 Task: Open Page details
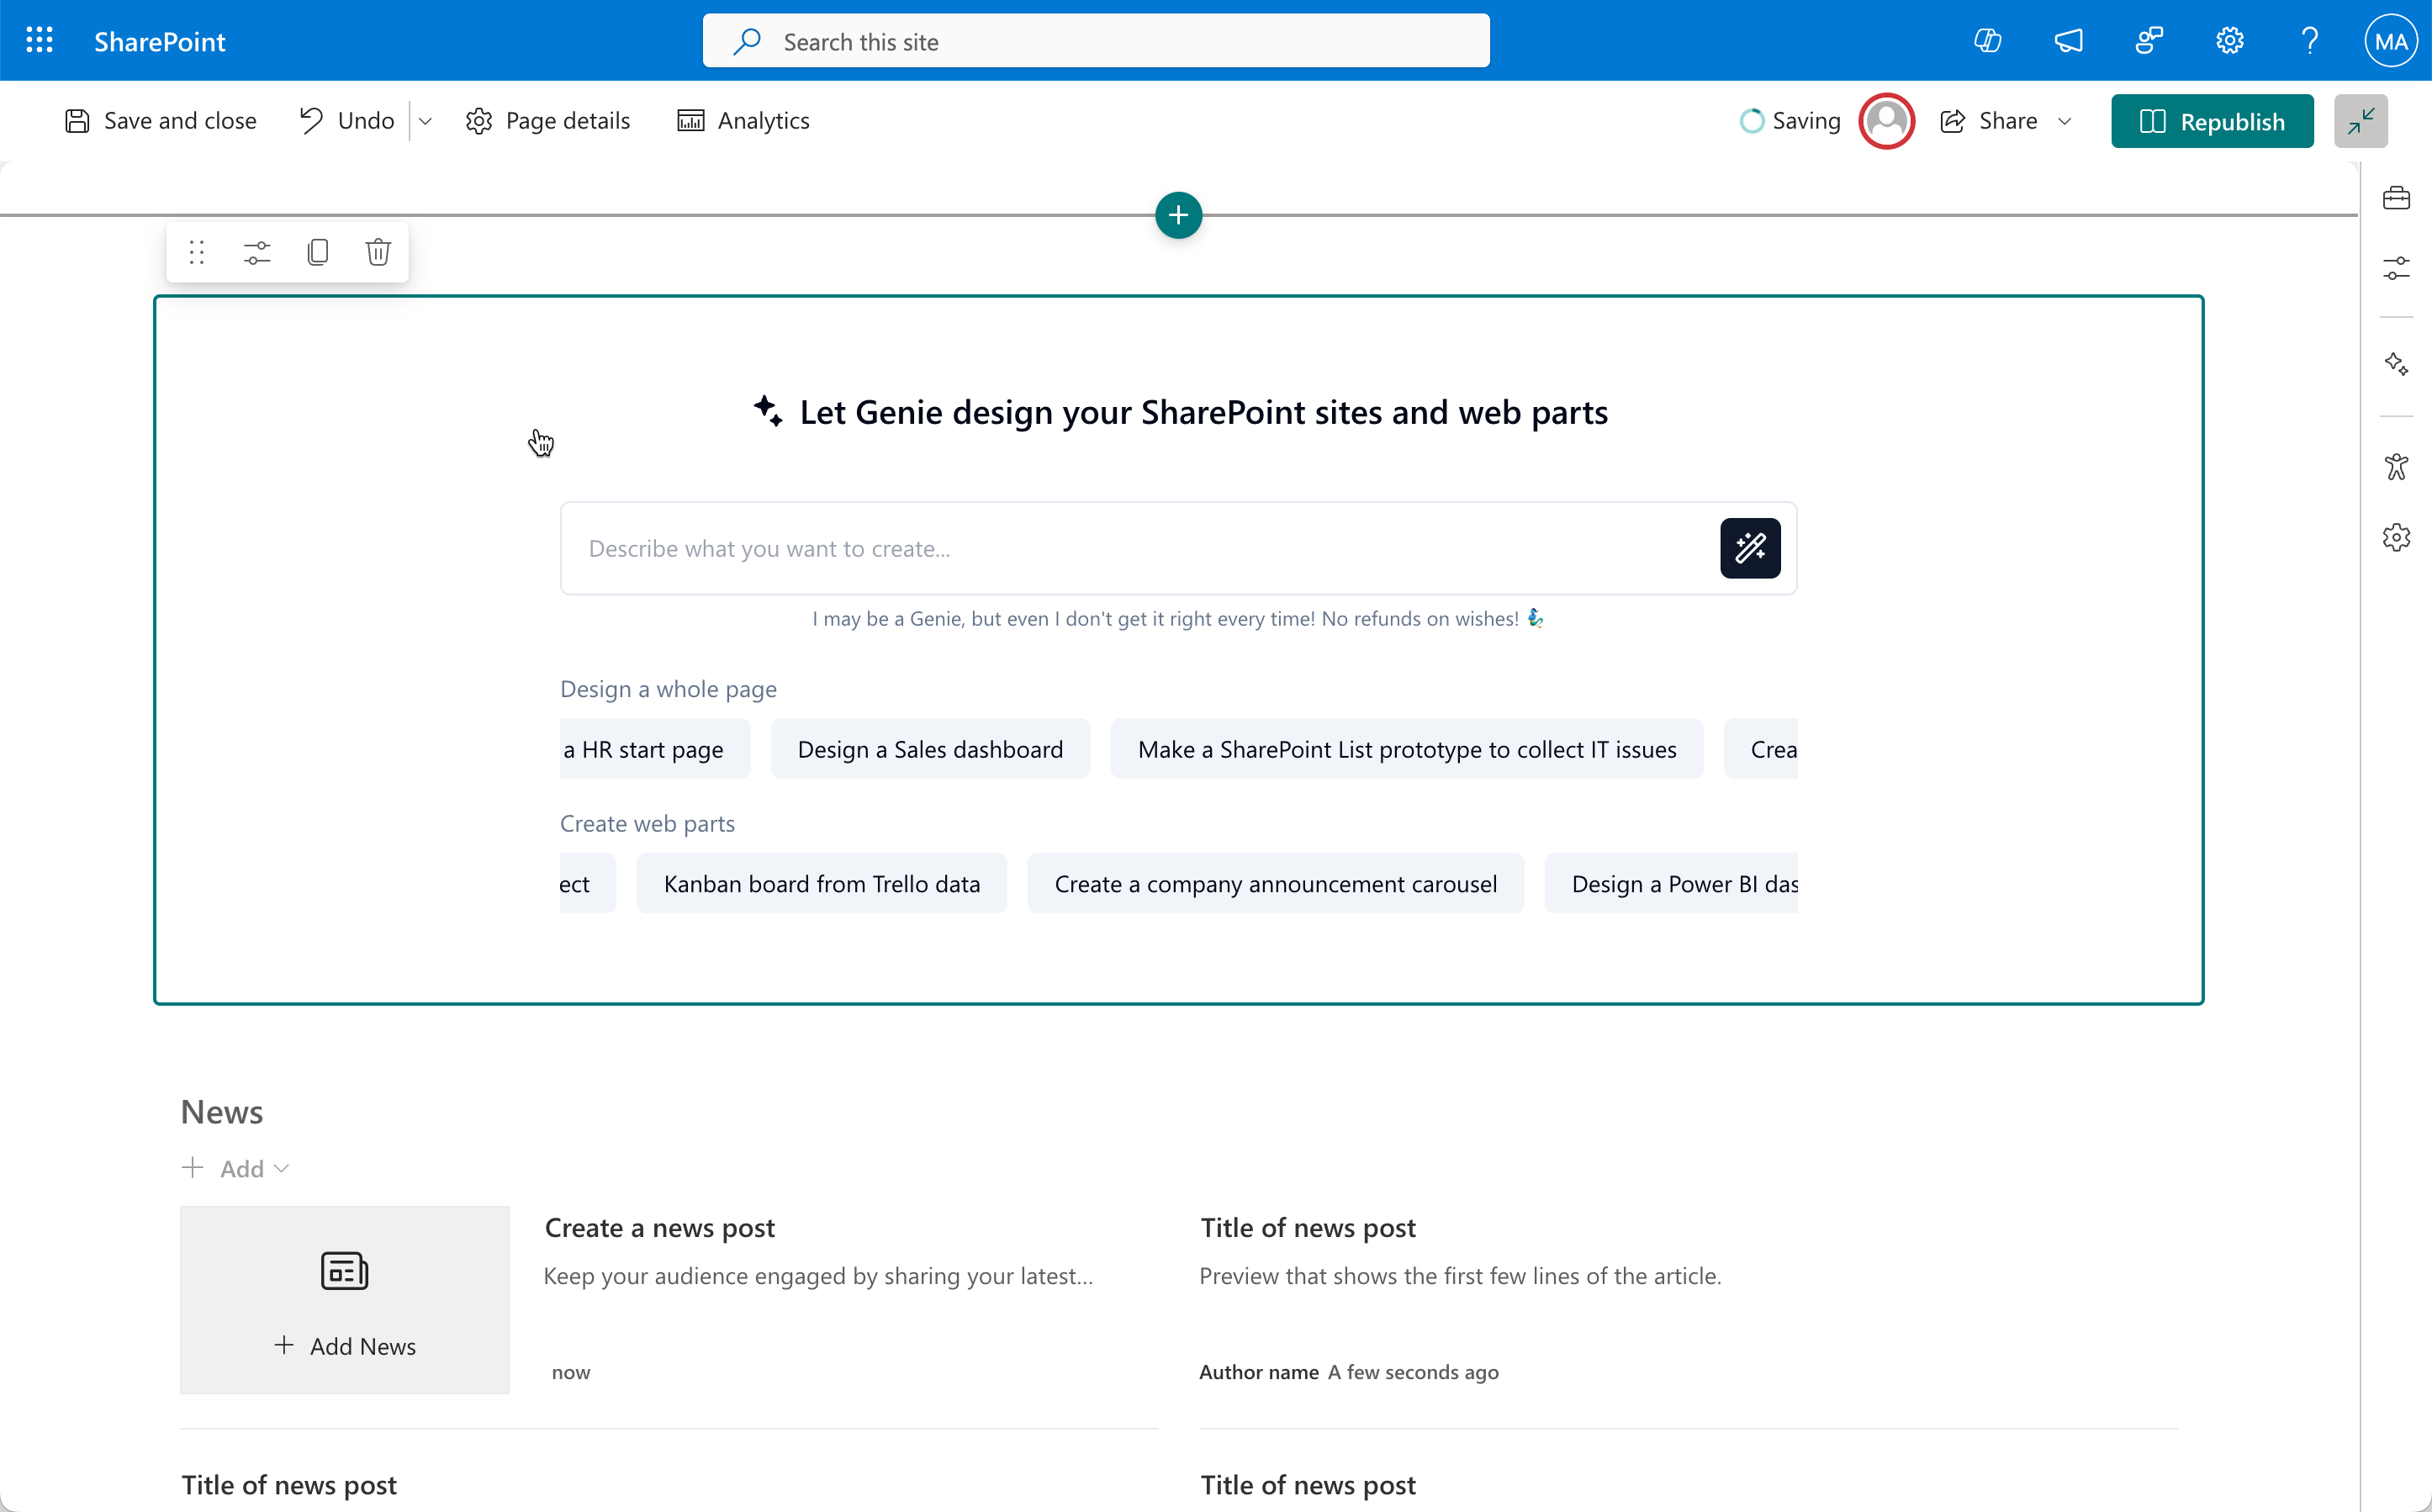click(x=548, y=121)
